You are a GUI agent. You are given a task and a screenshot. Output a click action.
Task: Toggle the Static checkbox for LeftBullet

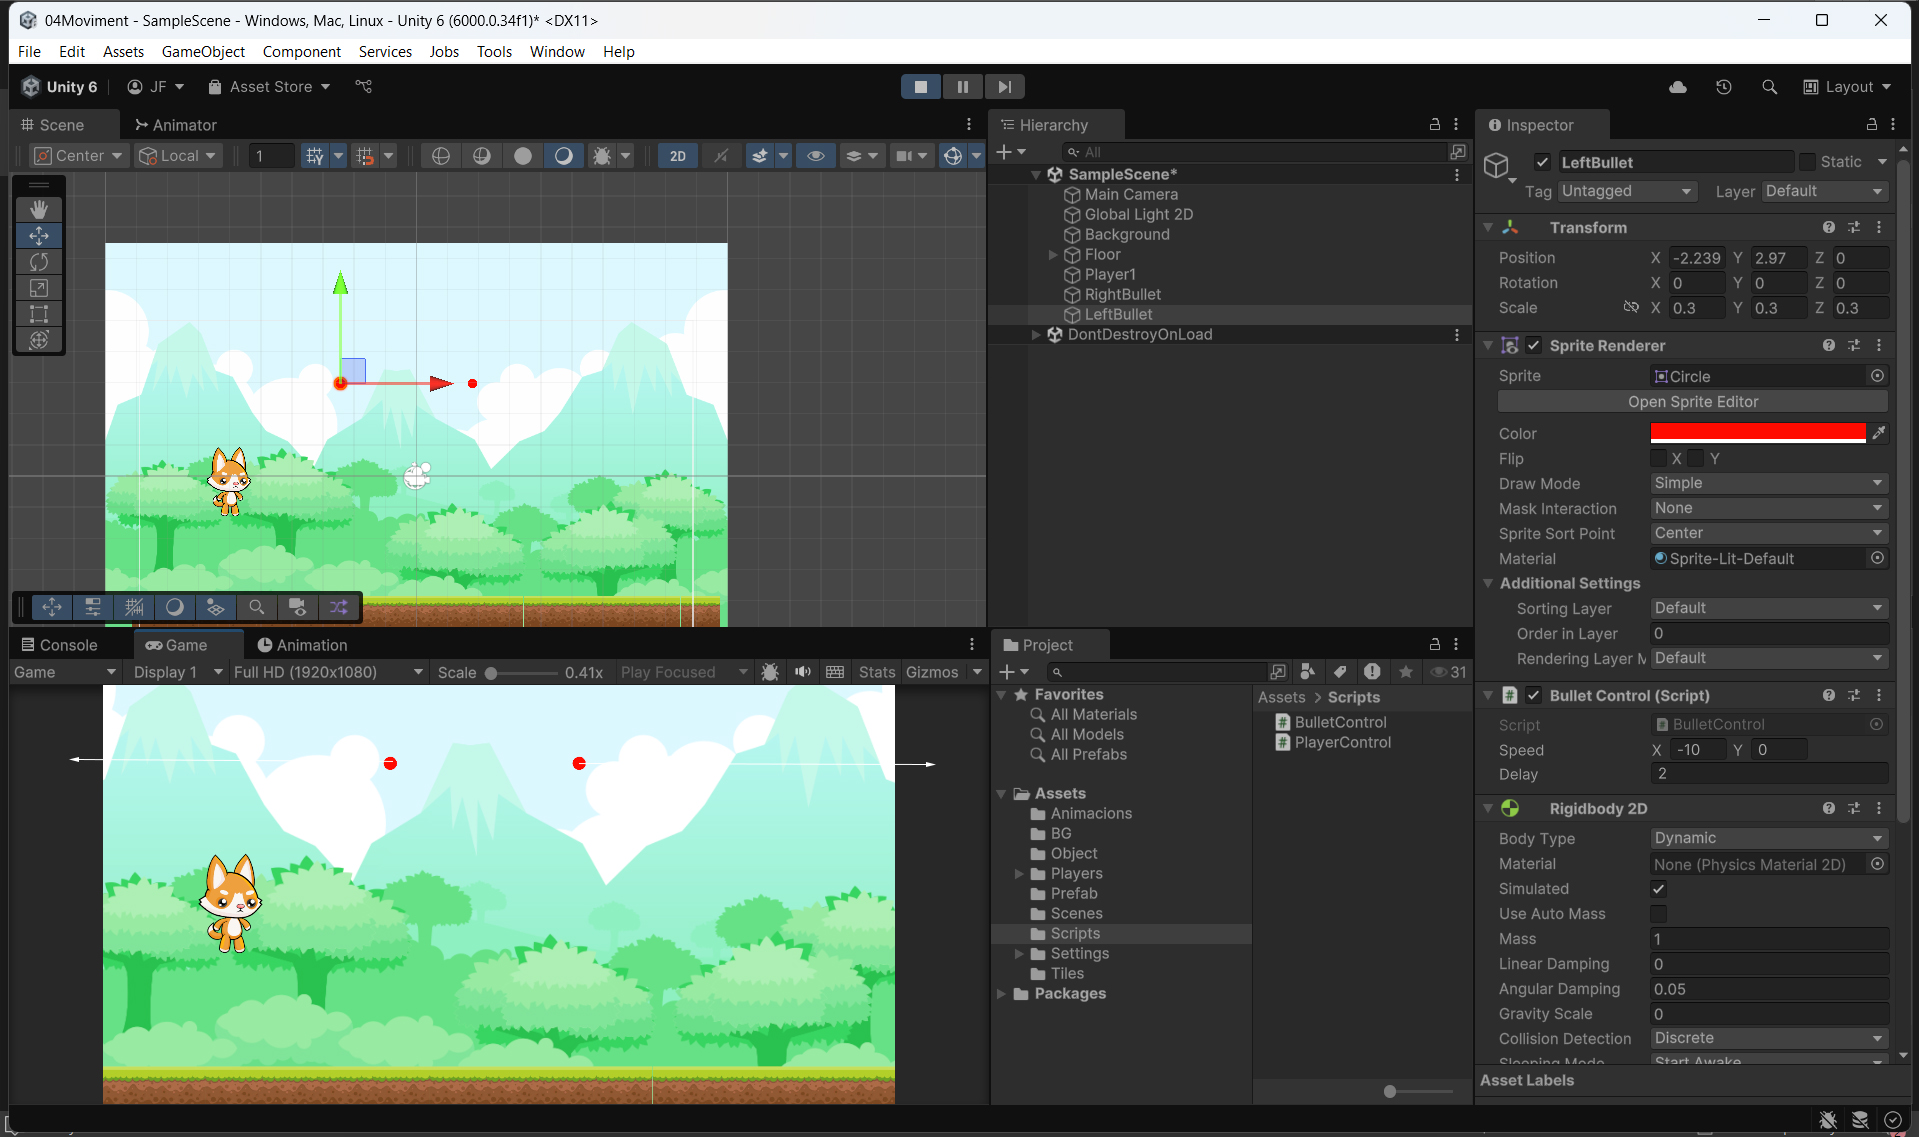[1807, 162]
